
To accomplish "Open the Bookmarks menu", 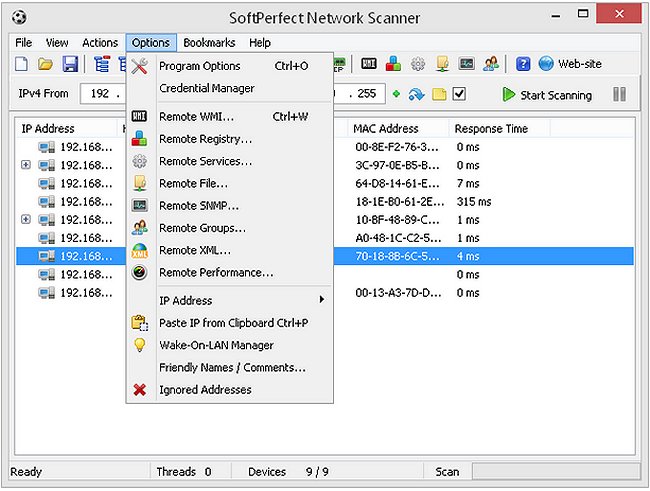I will point(208,43).
